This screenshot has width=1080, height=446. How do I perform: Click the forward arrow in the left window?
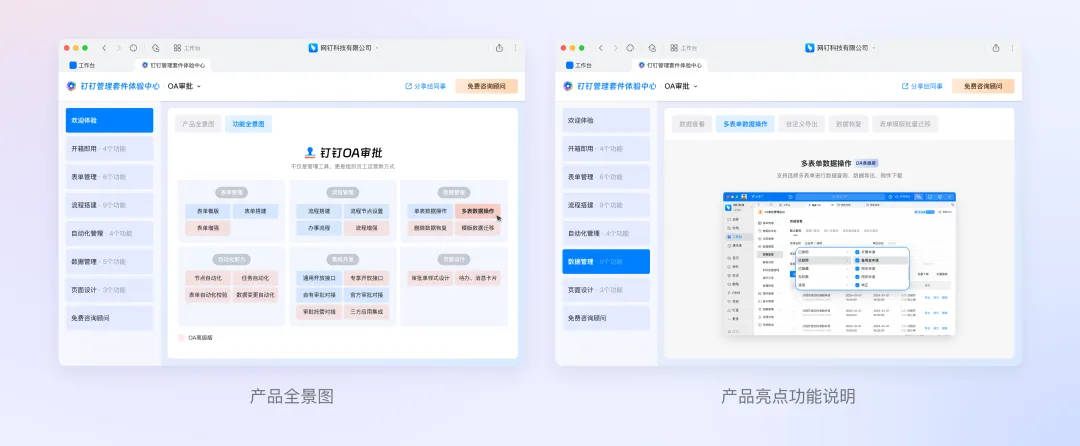[118, 48]
